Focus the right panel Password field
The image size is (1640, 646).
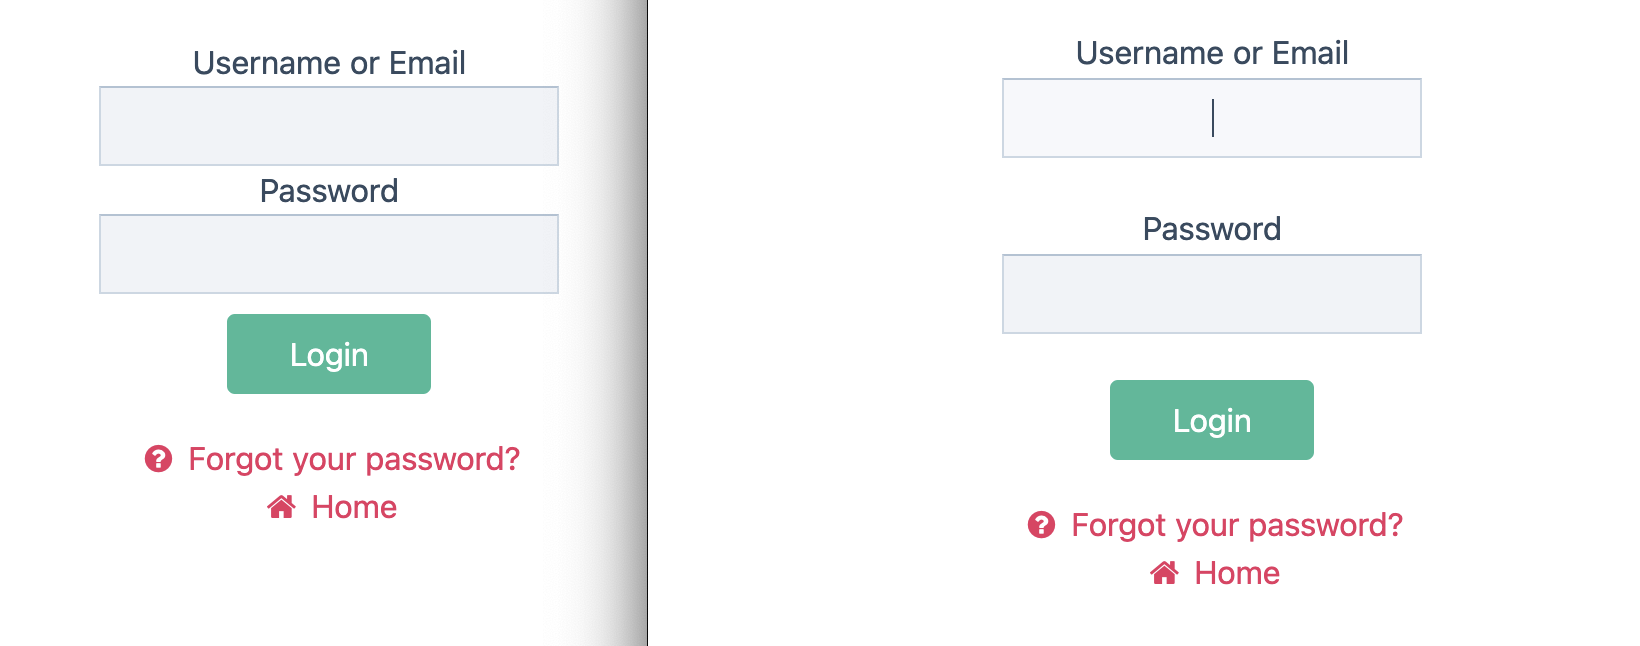[1211, 294]
